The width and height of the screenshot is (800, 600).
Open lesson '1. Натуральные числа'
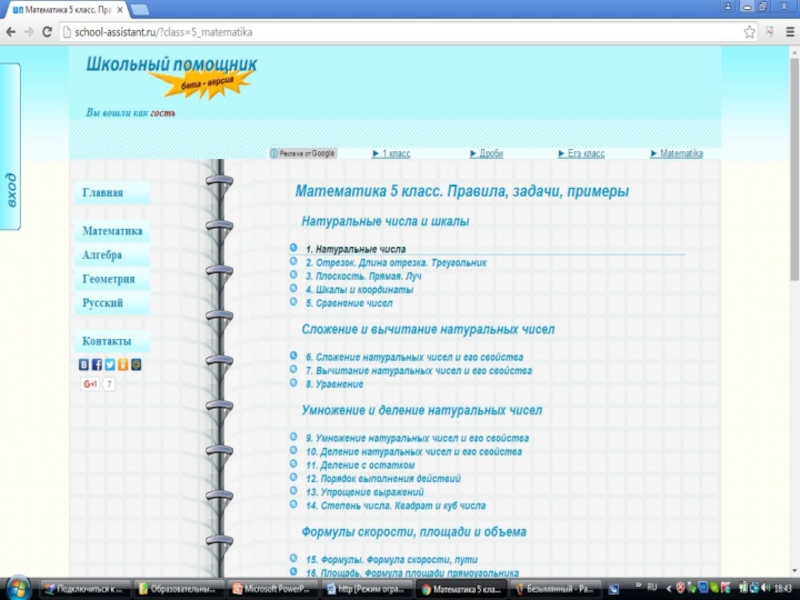click(x=356, y=249)
